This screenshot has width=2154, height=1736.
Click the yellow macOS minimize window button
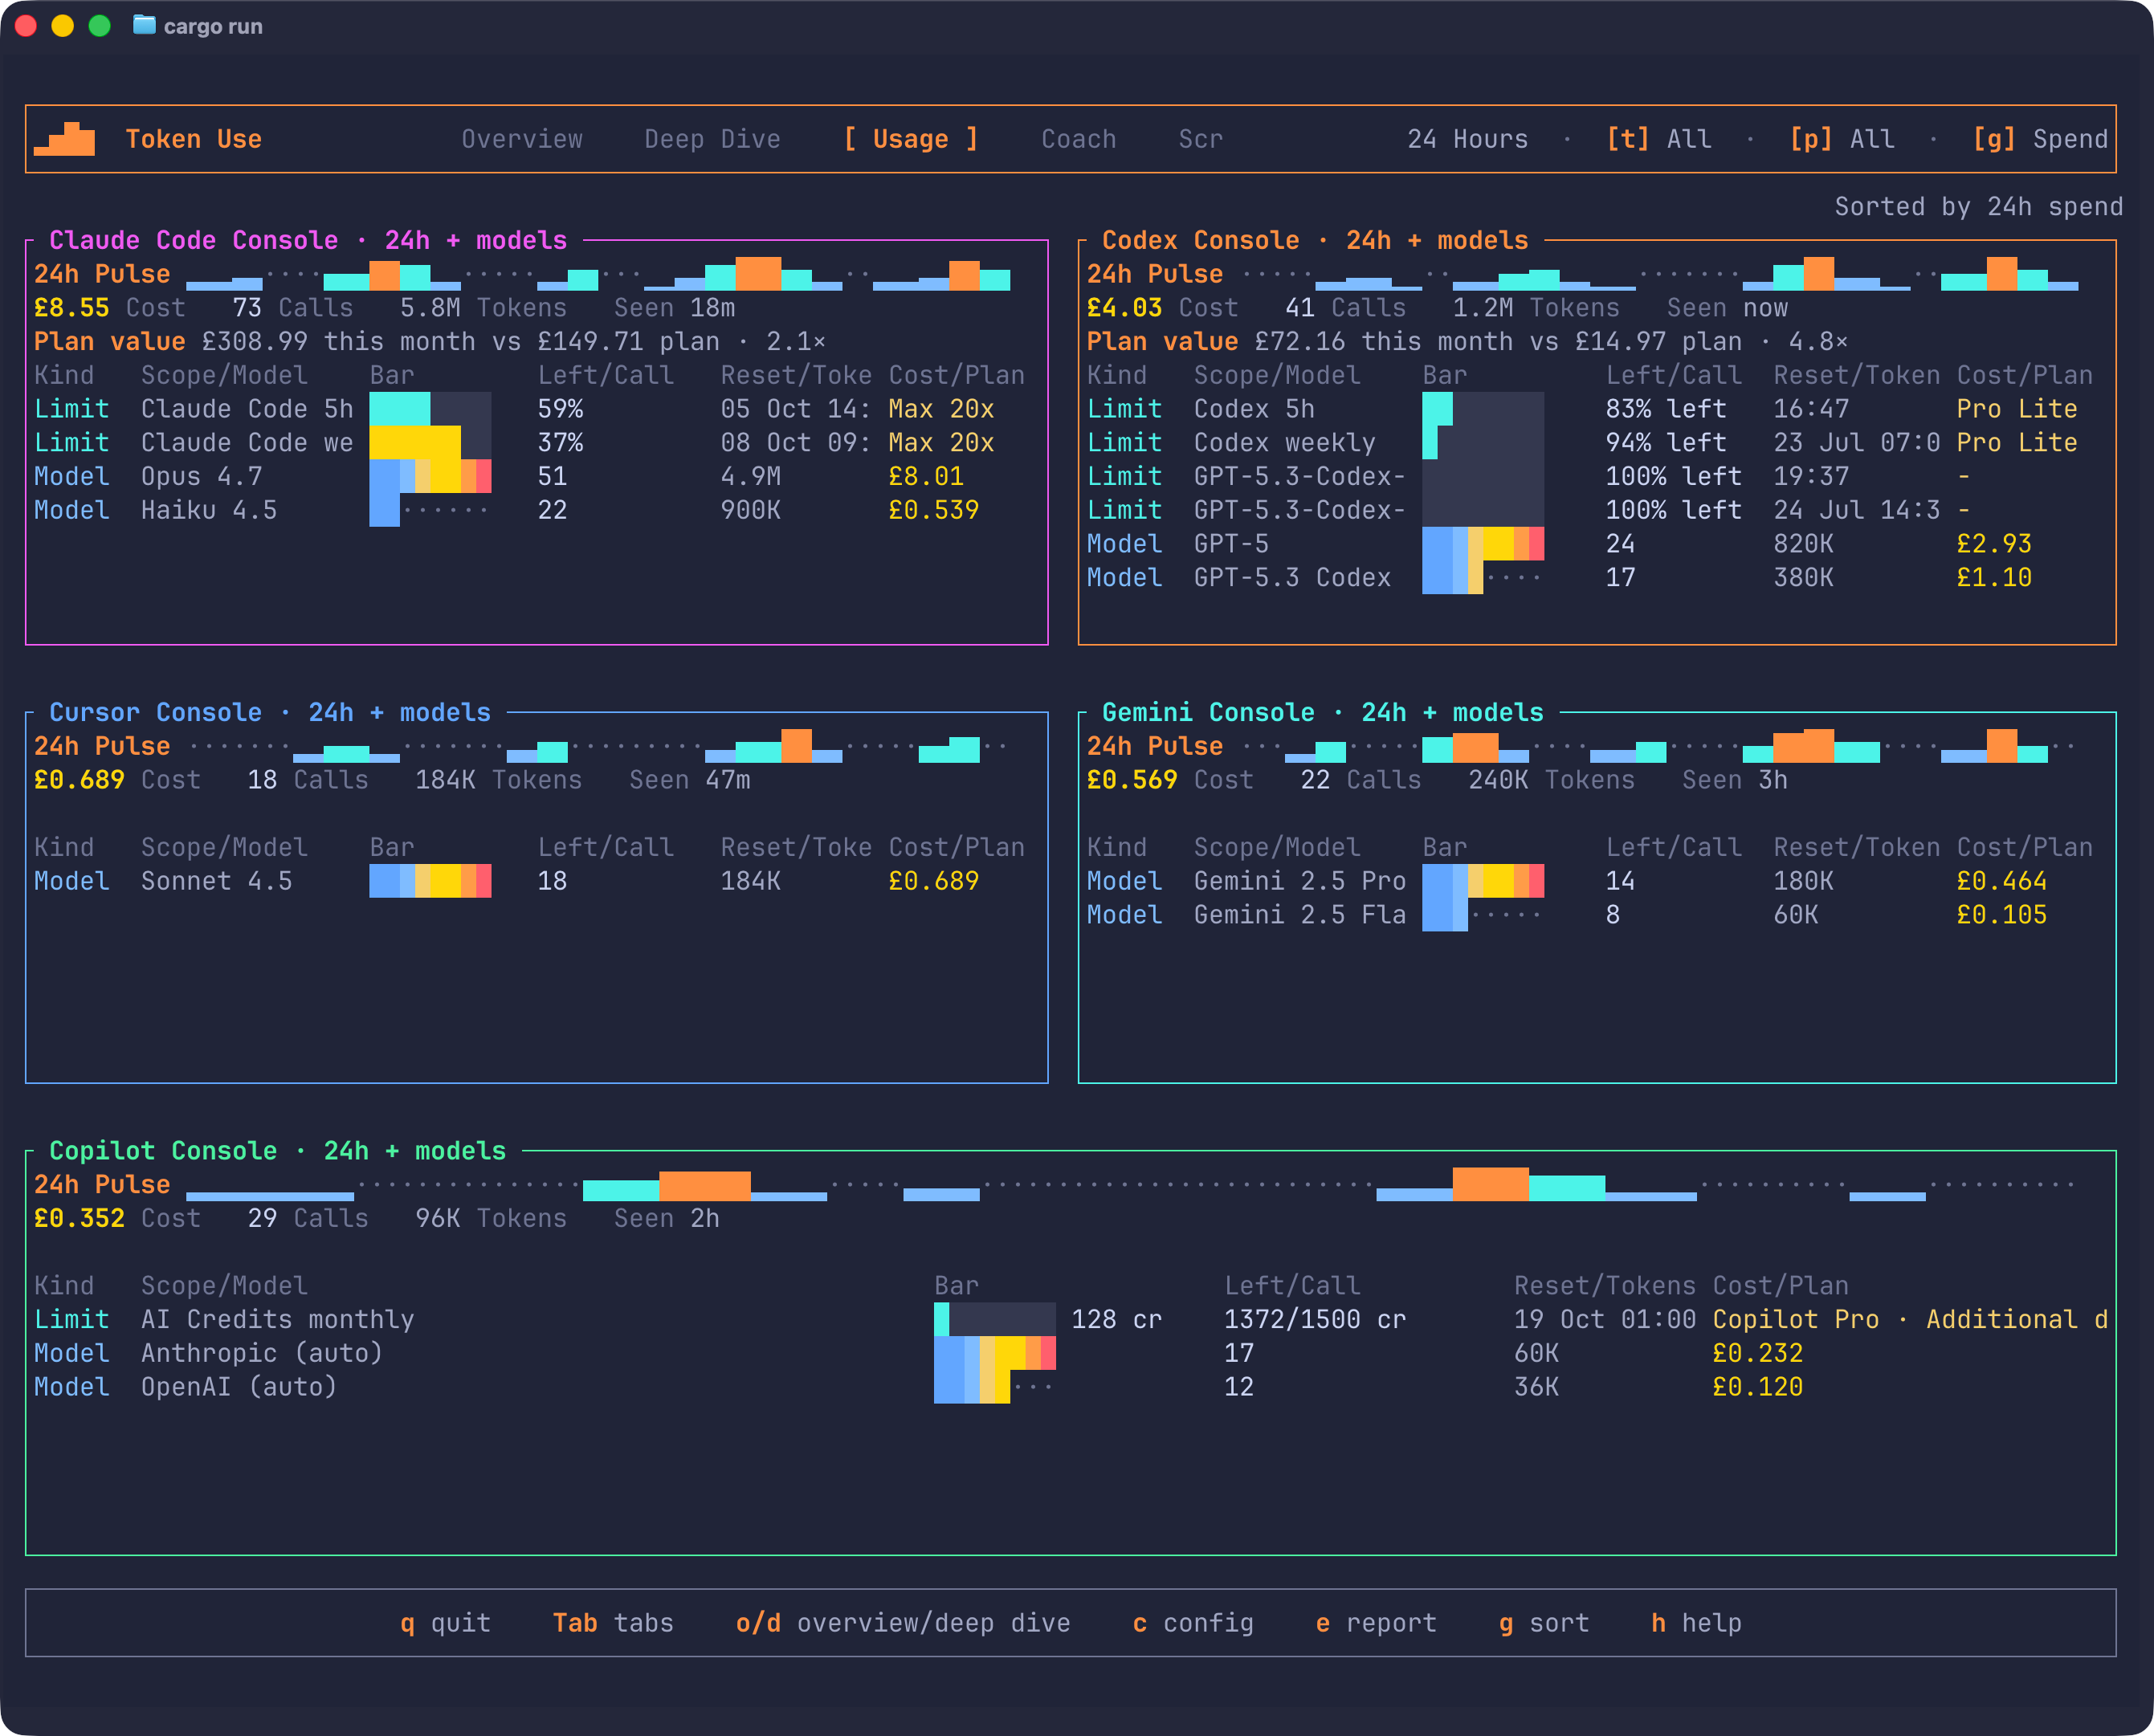click(63, 26)
